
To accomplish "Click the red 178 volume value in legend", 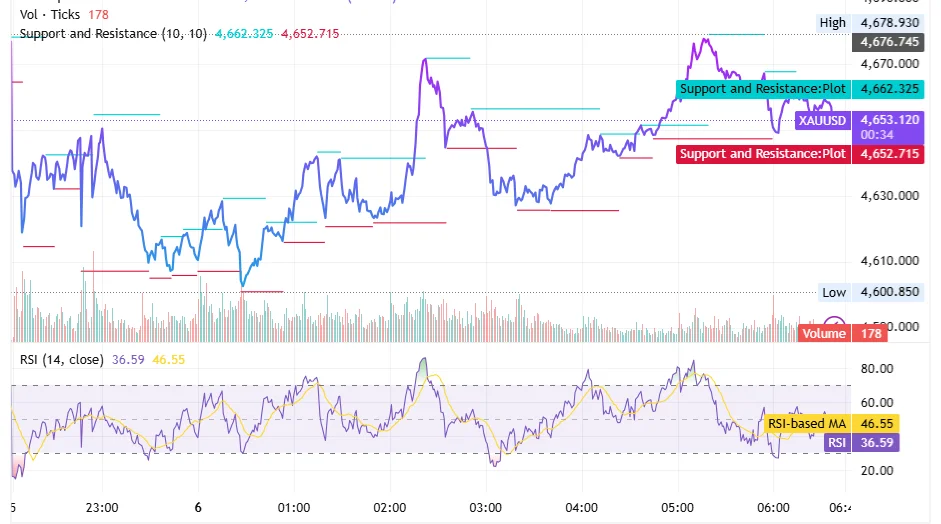I will click(98, 15).
